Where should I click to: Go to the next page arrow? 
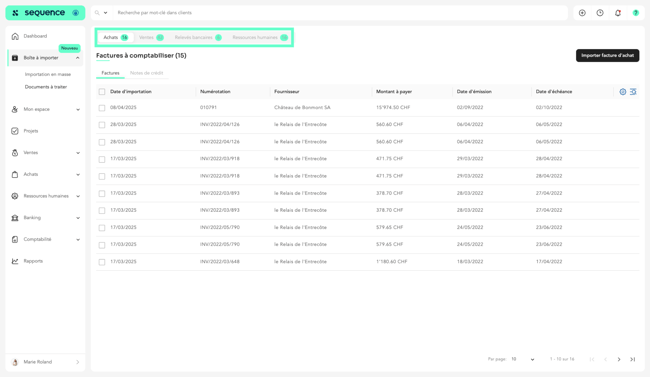619,359
